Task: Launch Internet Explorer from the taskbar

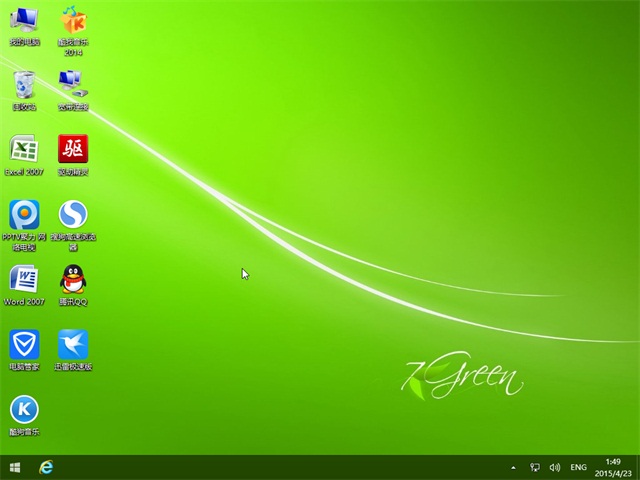Action: point(46,467)
